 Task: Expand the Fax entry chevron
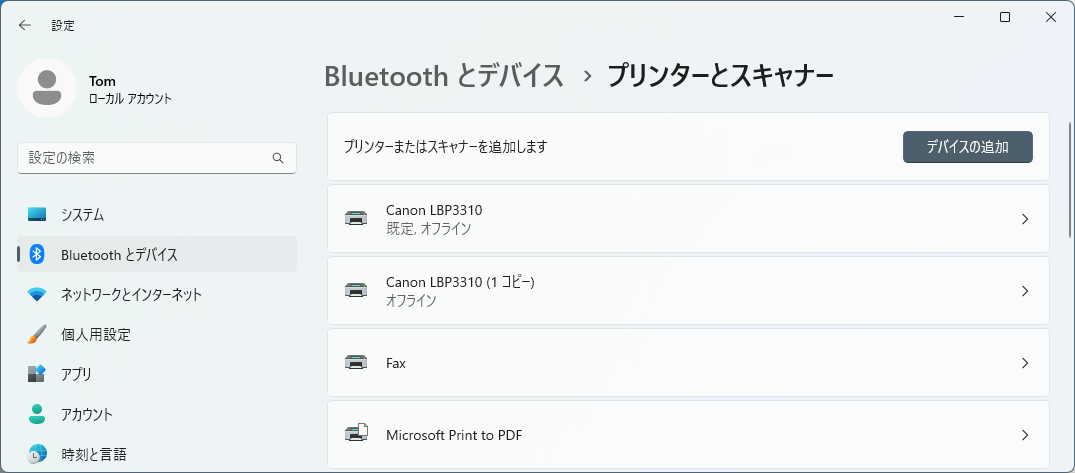pos(1025,363)
